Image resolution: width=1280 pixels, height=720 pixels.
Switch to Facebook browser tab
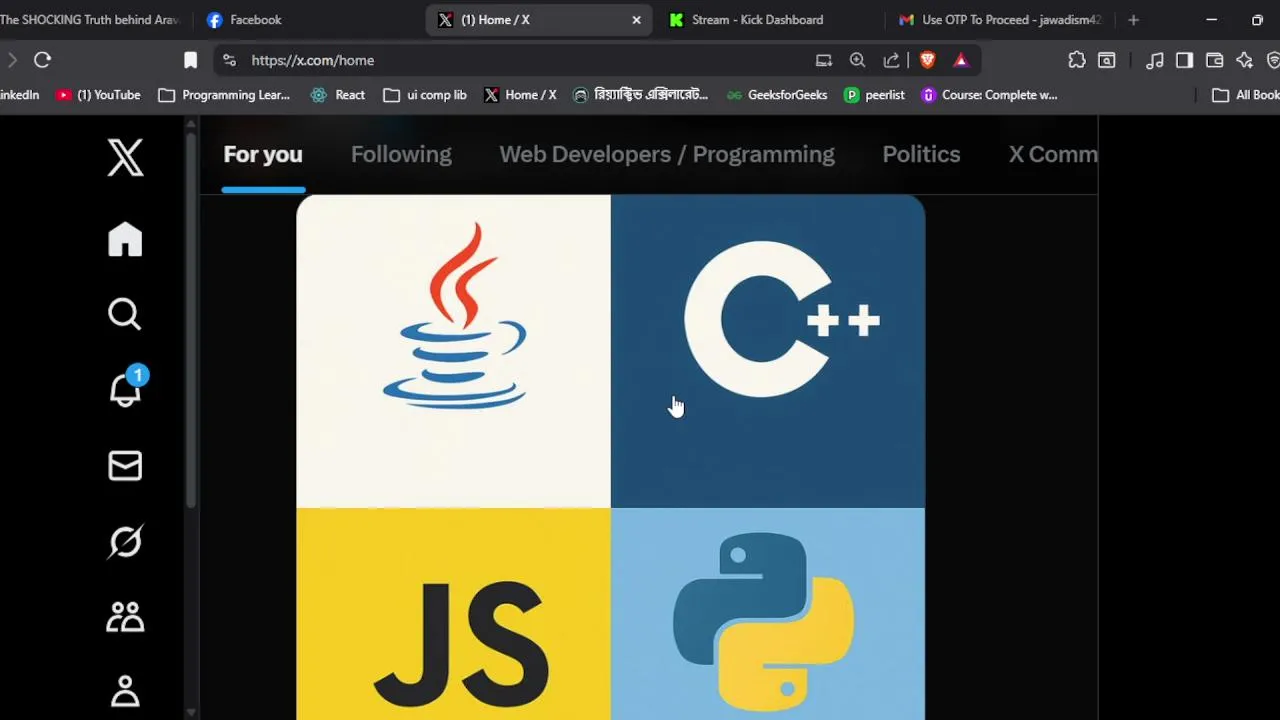pos(300,20)
